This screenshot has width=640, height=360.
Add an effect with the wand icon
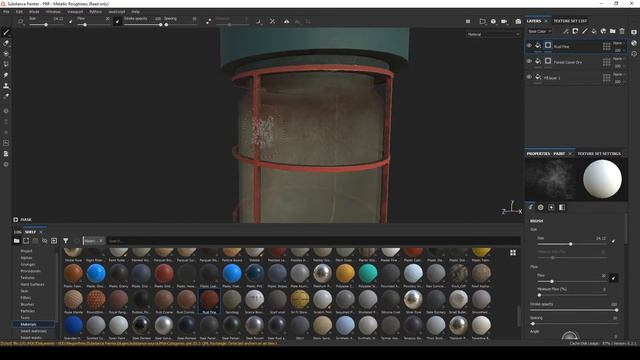click(x=566, y=31)
